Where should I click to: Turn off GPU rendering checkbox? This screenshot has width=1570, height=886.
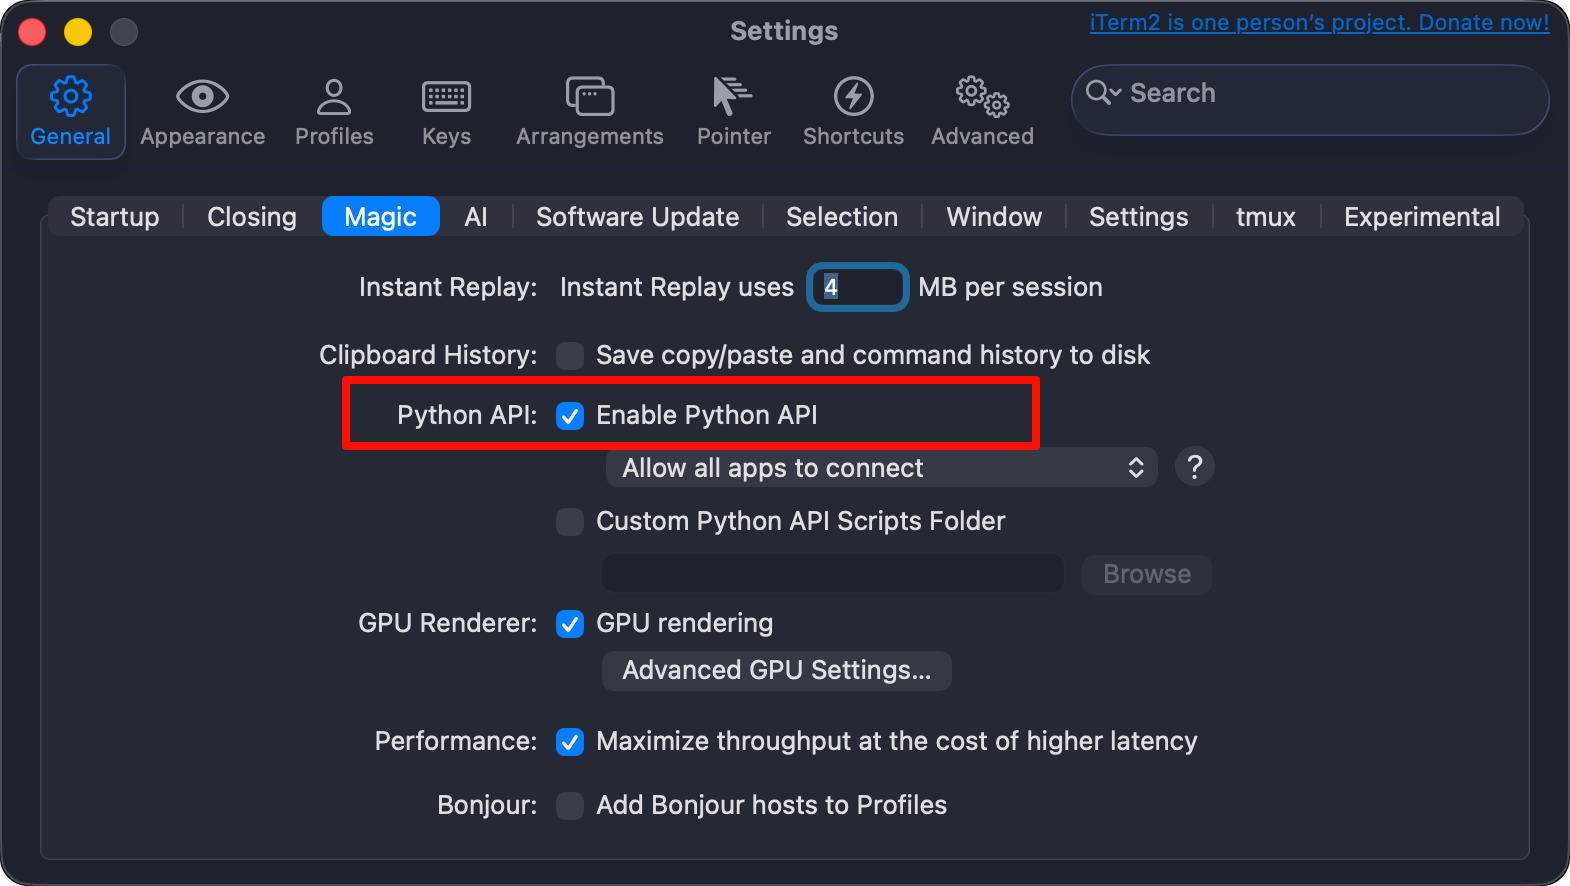pos(570,624)
